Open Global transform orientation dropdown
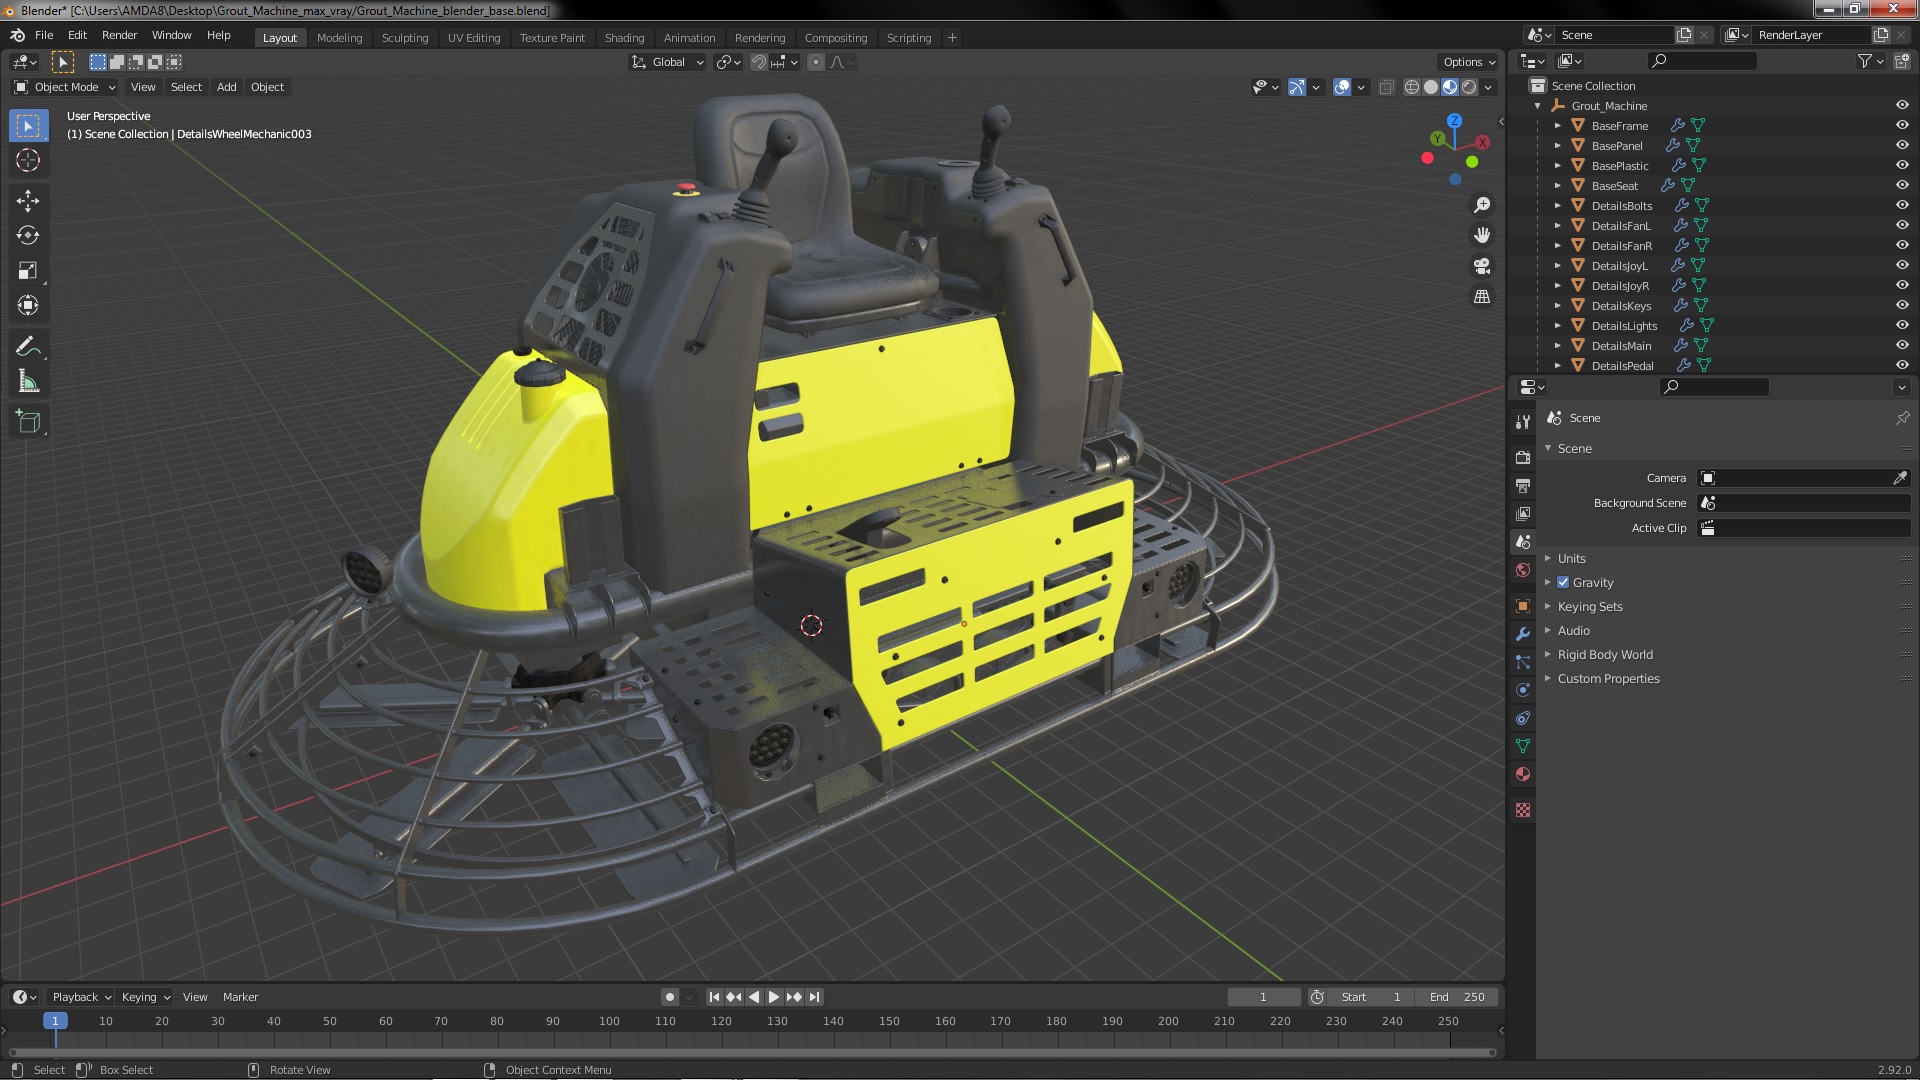Screen dimensions: 1920x1080 click(x=668, y=62)
